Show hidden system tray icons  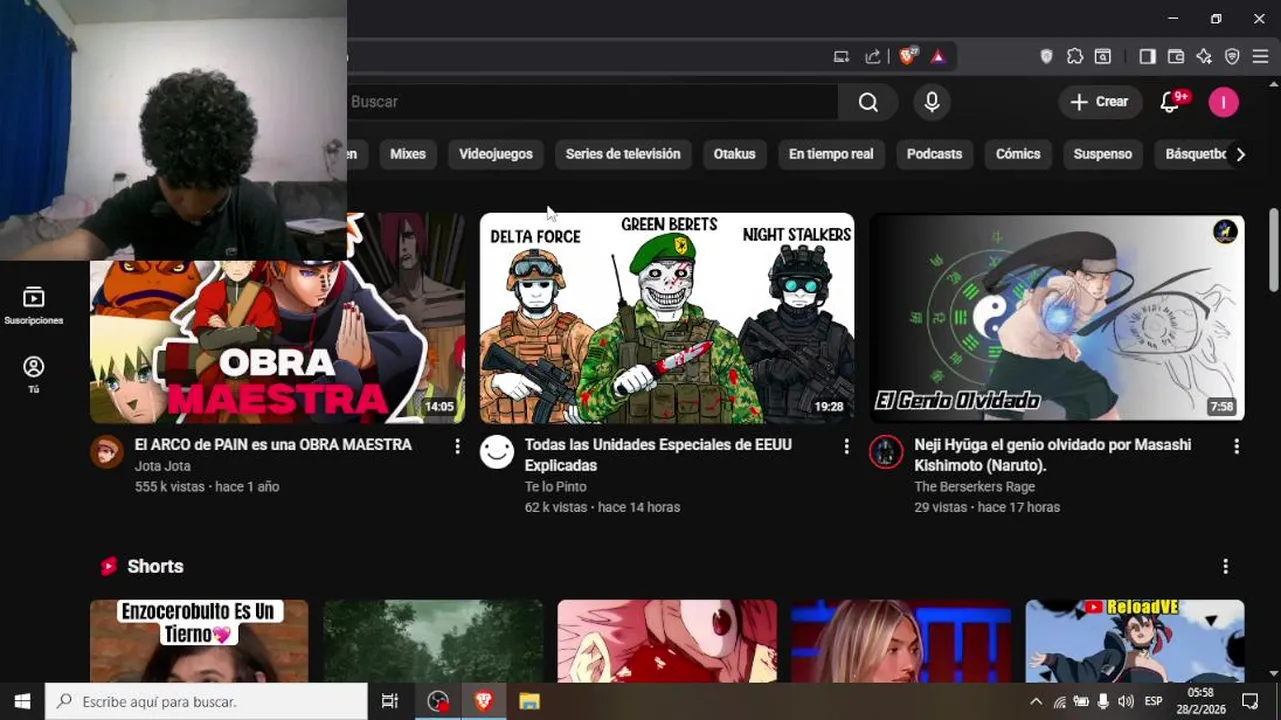[1036, 702]
